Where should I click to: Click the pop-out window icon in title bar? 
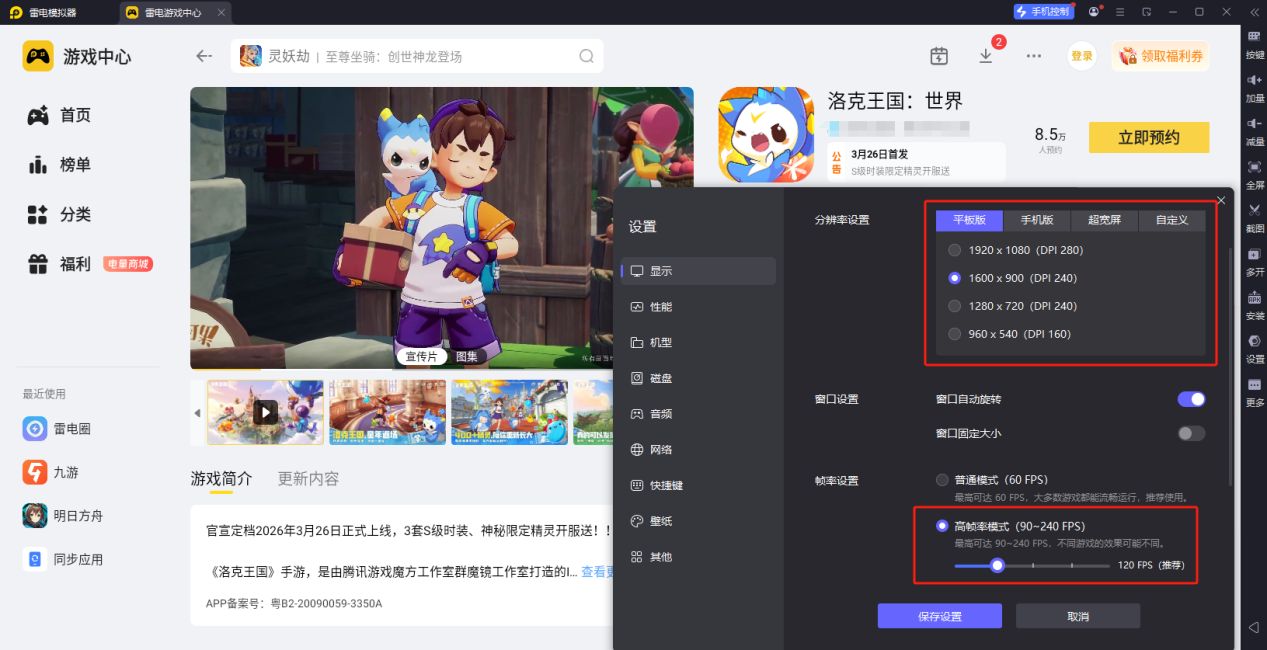[x=1146, y=12]
